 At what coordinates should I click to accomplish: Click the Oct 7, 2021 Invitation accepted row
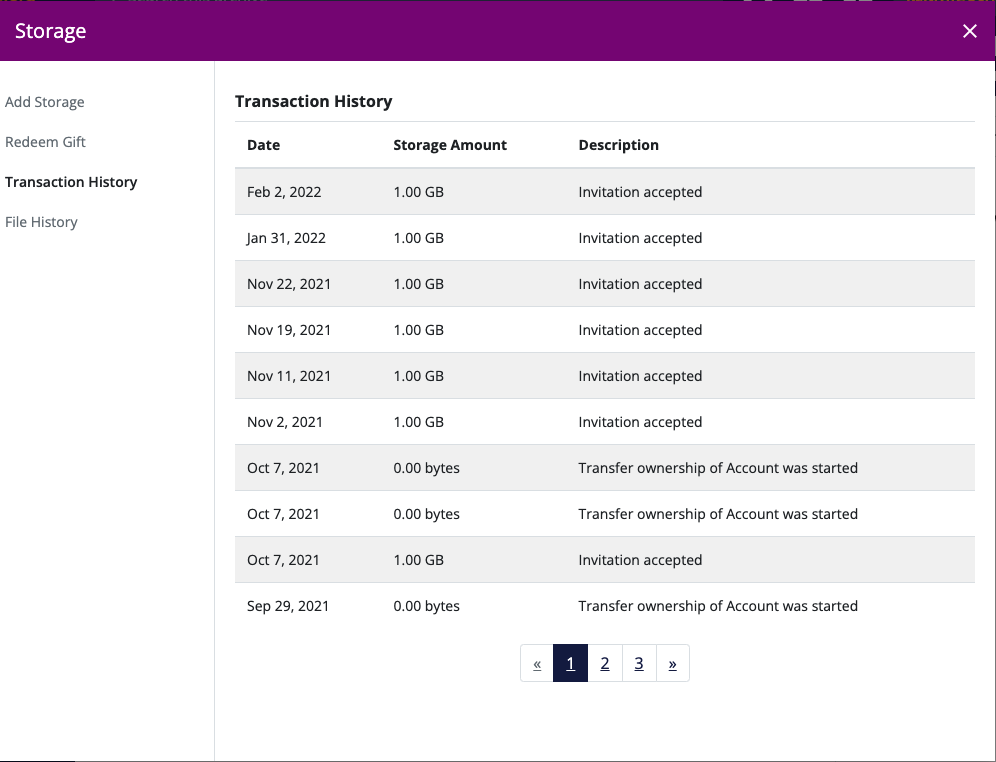tap(605, 560)
